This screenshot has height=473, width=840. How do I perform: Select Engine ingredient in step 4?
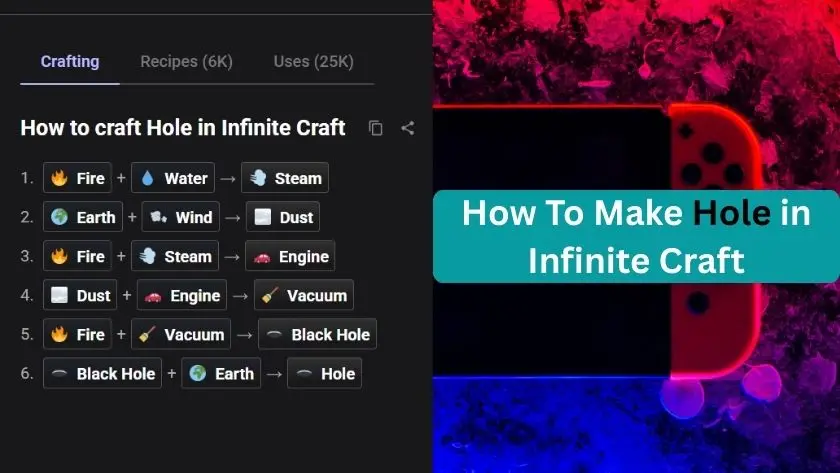click(182, 295)
